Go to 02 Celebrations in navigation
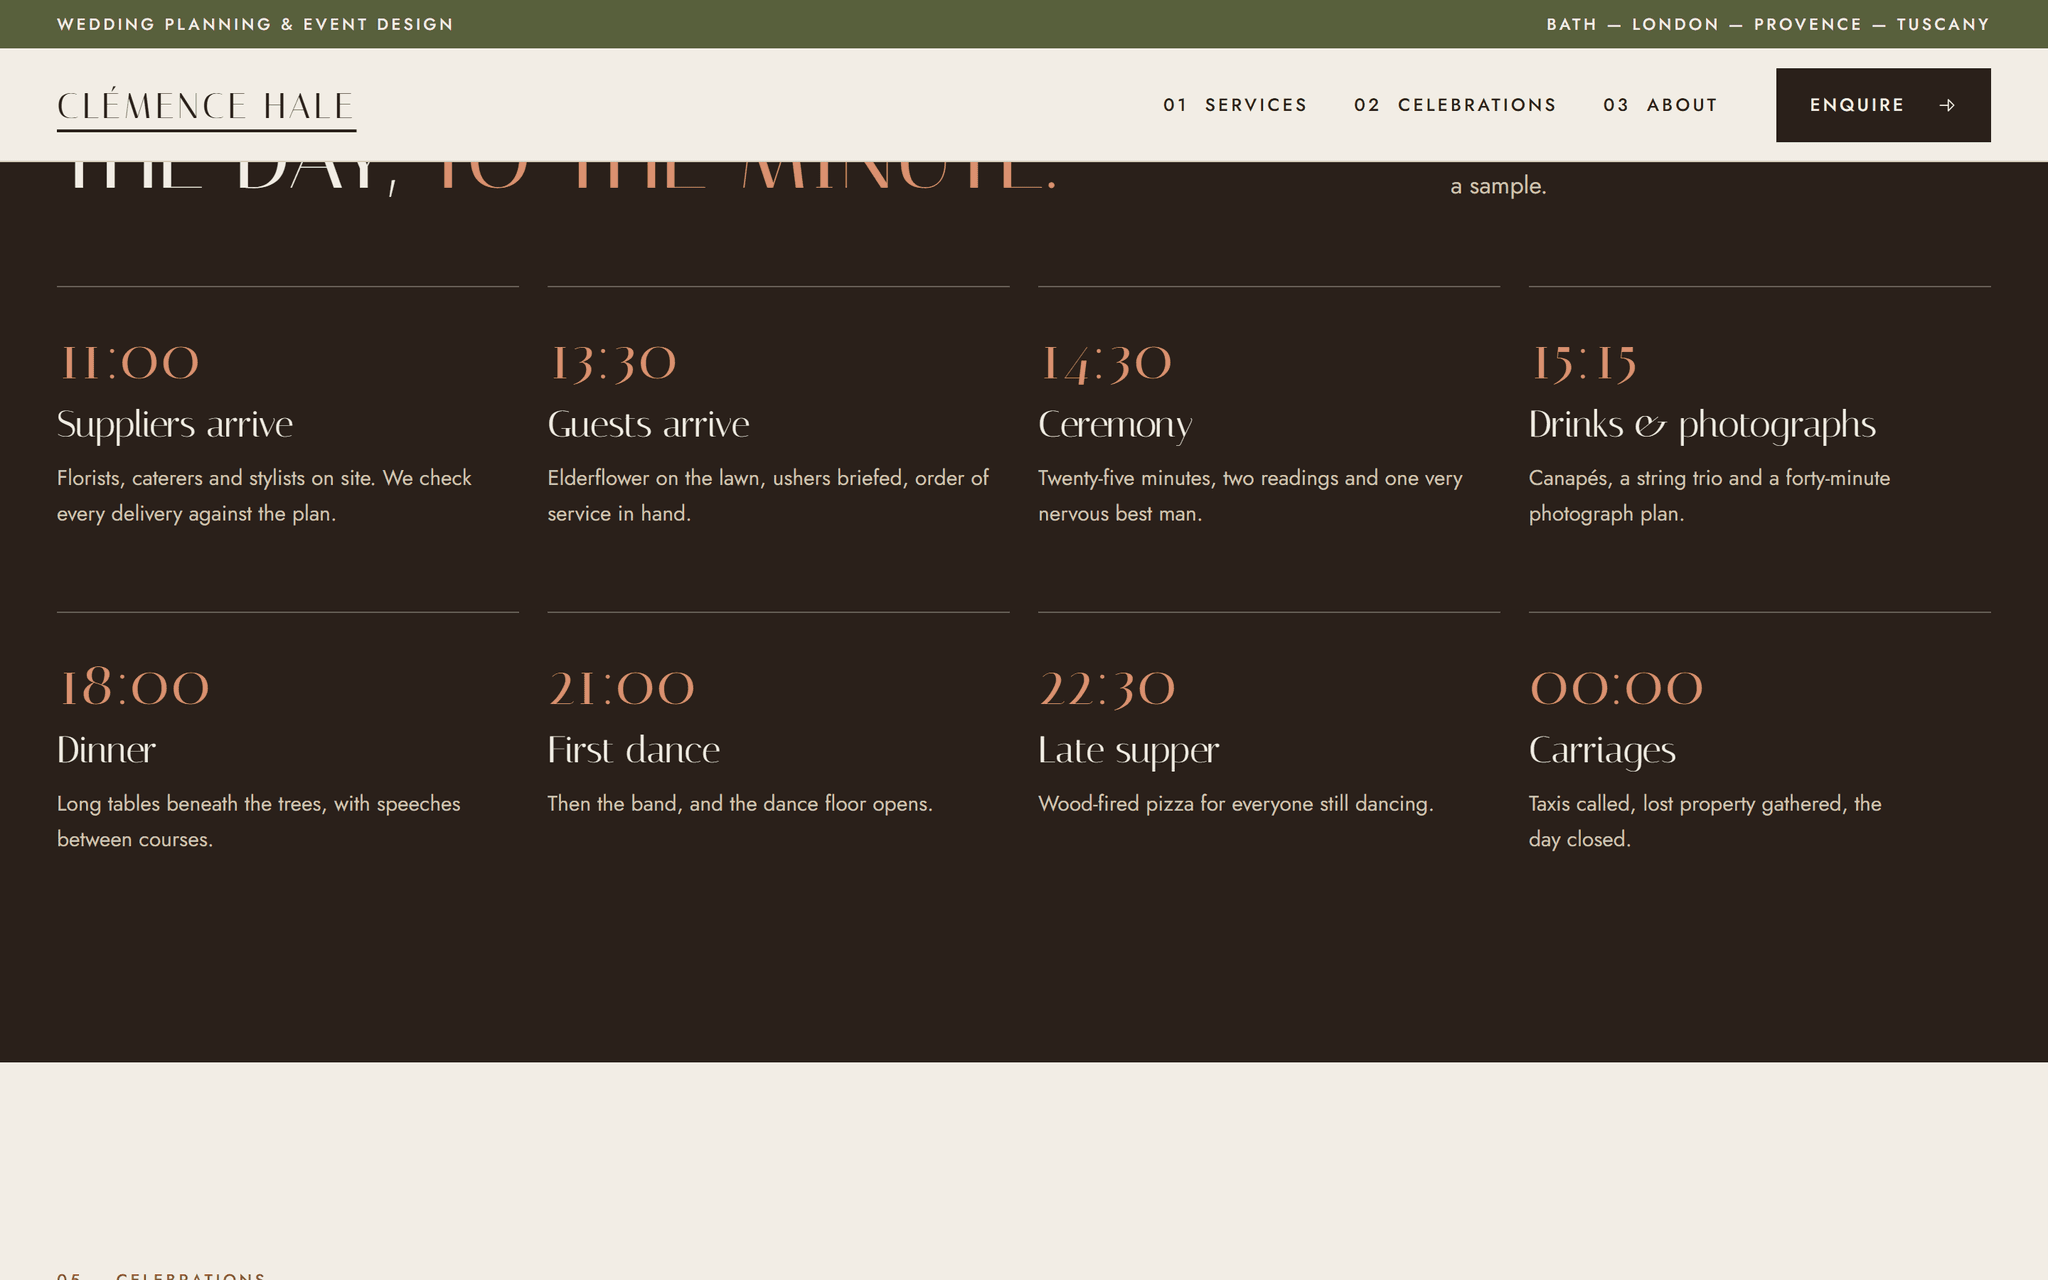This screenshot has height=1280, width=2048. tap(1455, 105)
